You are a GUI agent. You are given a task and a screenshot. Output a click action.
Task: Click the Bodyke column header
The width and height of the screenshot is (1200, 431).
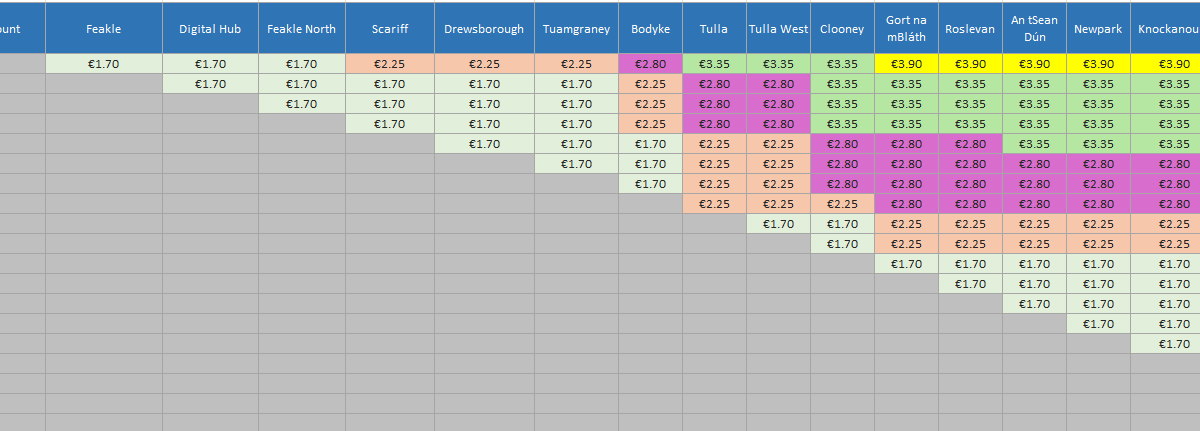click(650, 28)
